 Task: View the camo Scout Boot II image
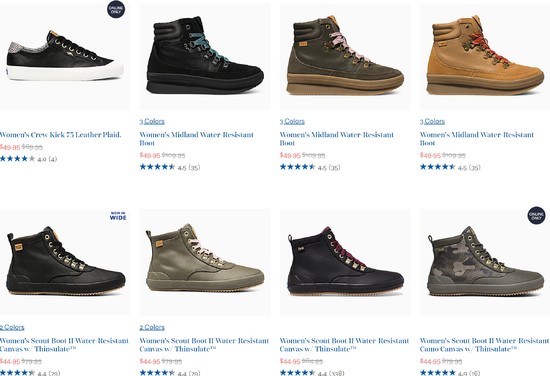click(485, 261)
